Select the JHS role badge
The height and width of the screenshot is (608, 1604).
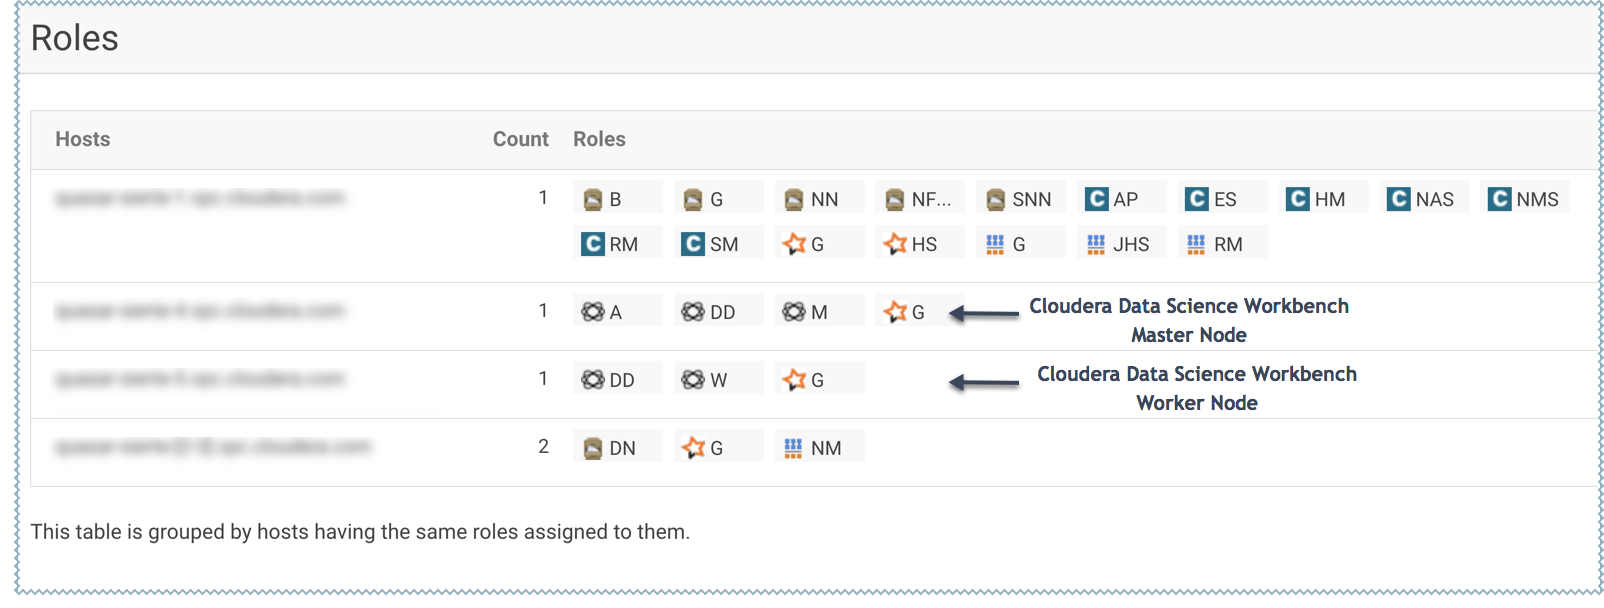pos(1119,244)
